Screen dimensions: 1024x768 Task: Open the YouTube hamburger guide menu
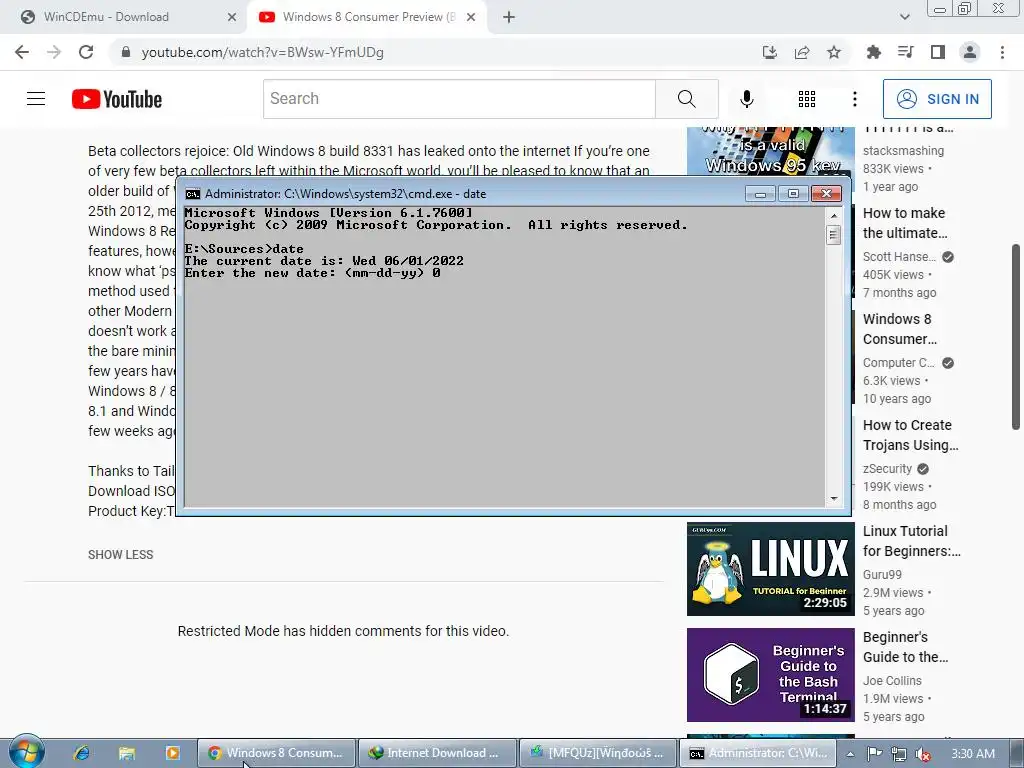pyautogui.click(x=36, y=99)
